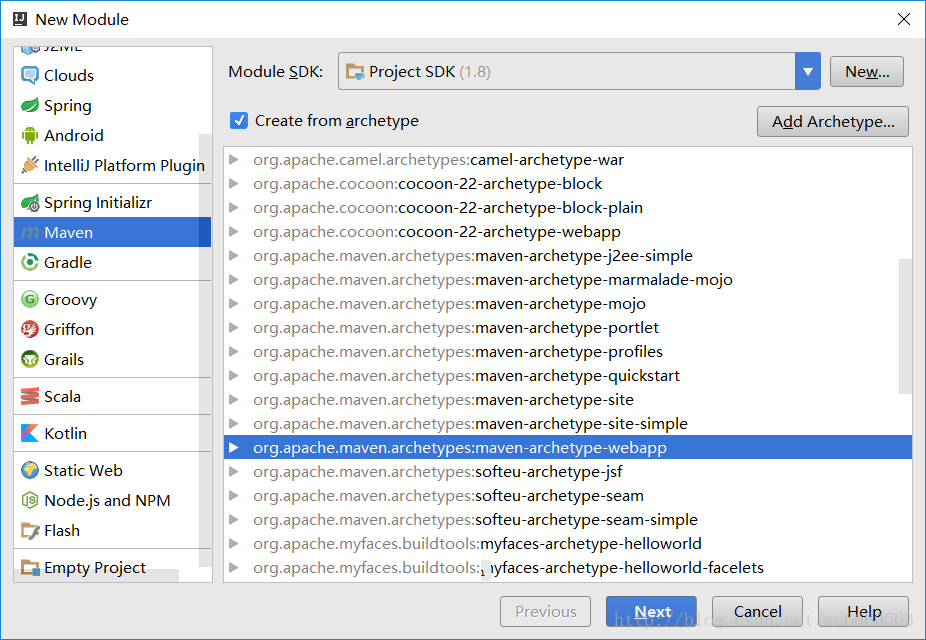926x640 pixels.
Task: Click the Android module type icon
Action: tap(31, 135)
